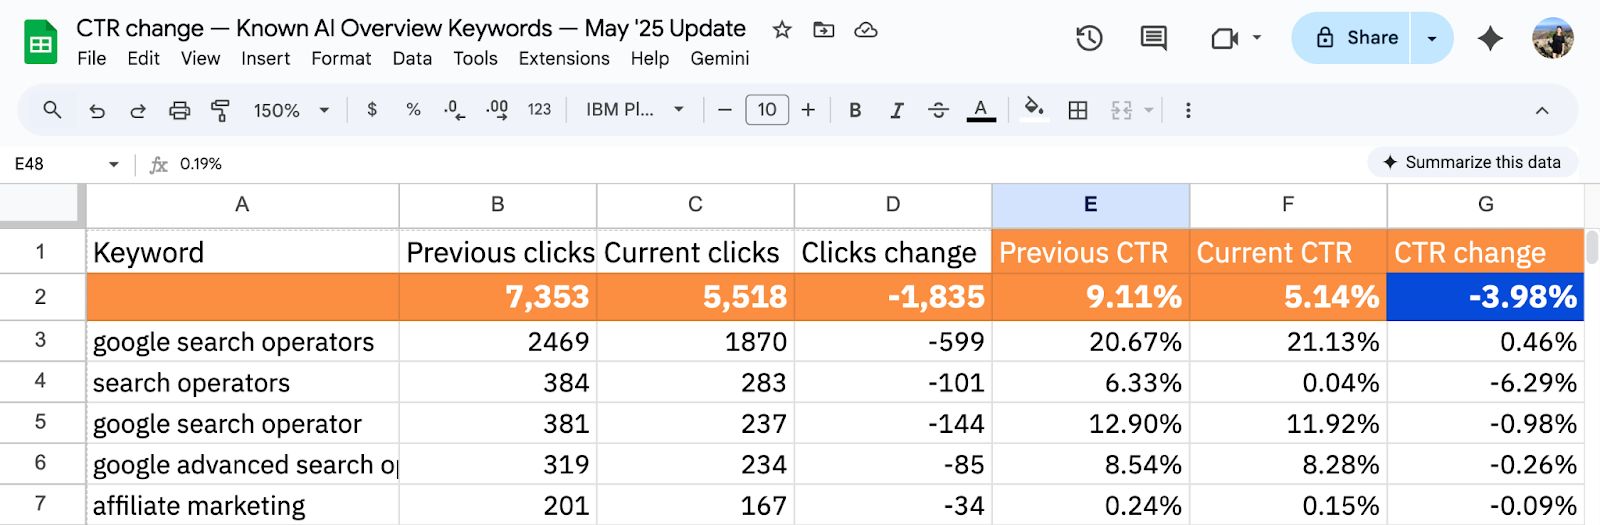Click the print icon

click(x=179, y=110)
